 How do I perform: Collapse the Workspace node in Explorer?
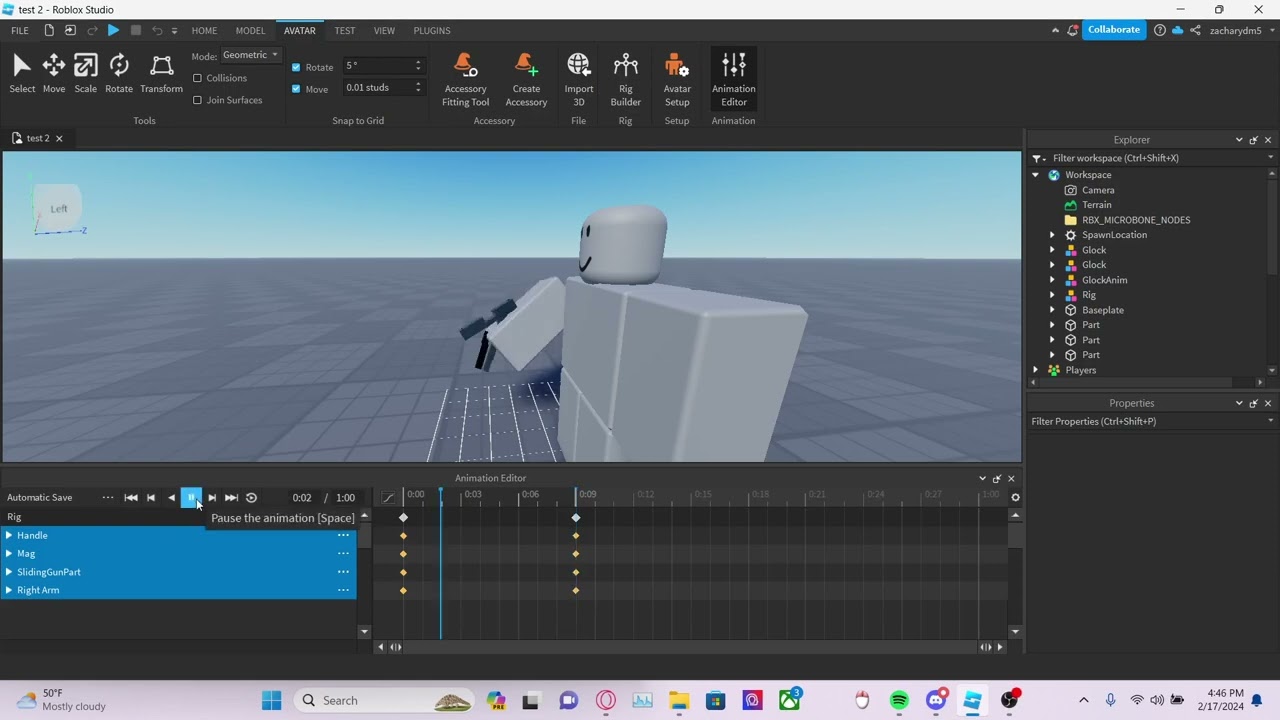pyautogui.click(x=1036, y=175)
